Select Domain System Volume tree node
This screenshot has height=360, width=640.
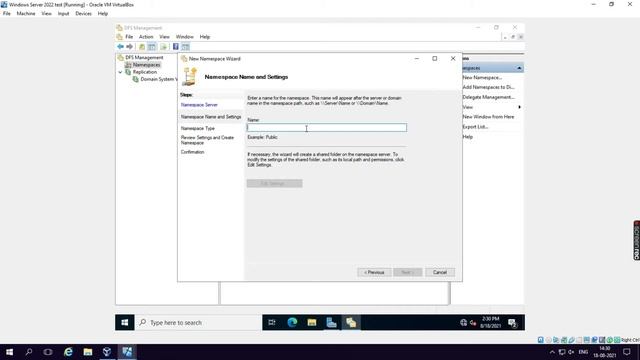[x=159, y=79]
